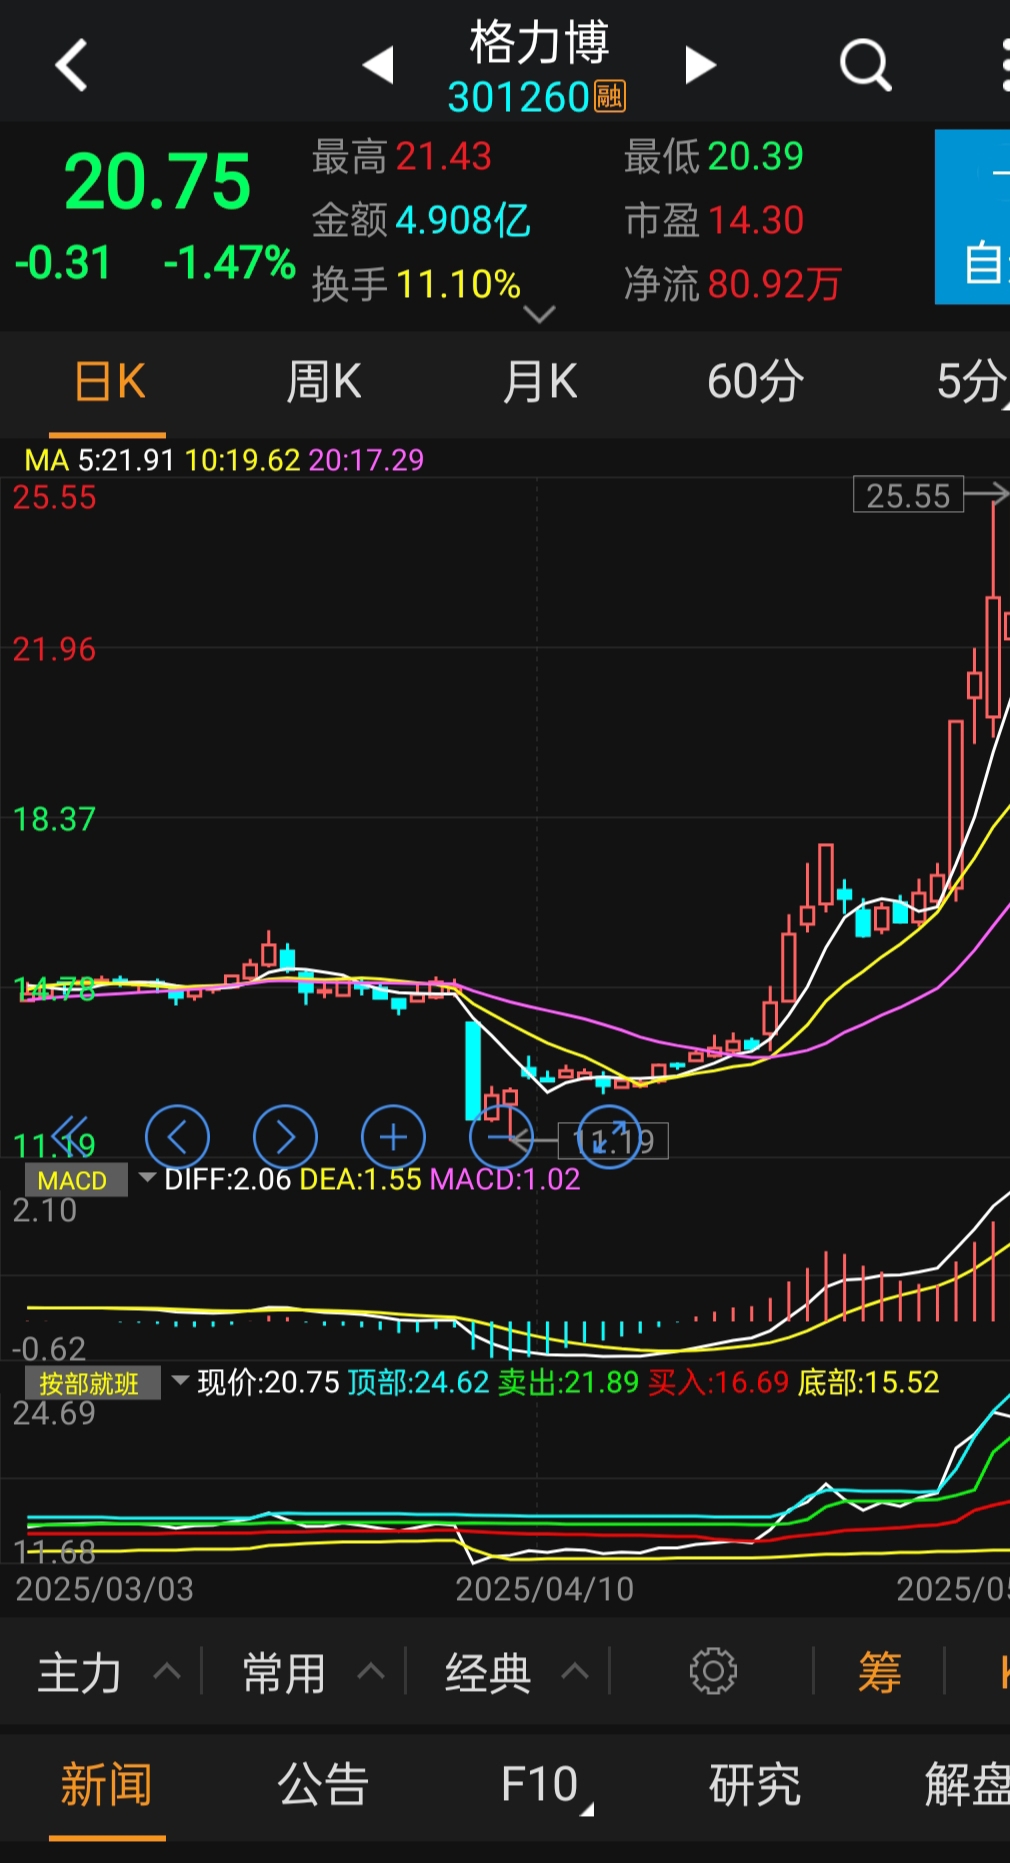Open the 新闻 news tab
Viewport: 1010px width, 1863px height.
tap(106, 1785)
